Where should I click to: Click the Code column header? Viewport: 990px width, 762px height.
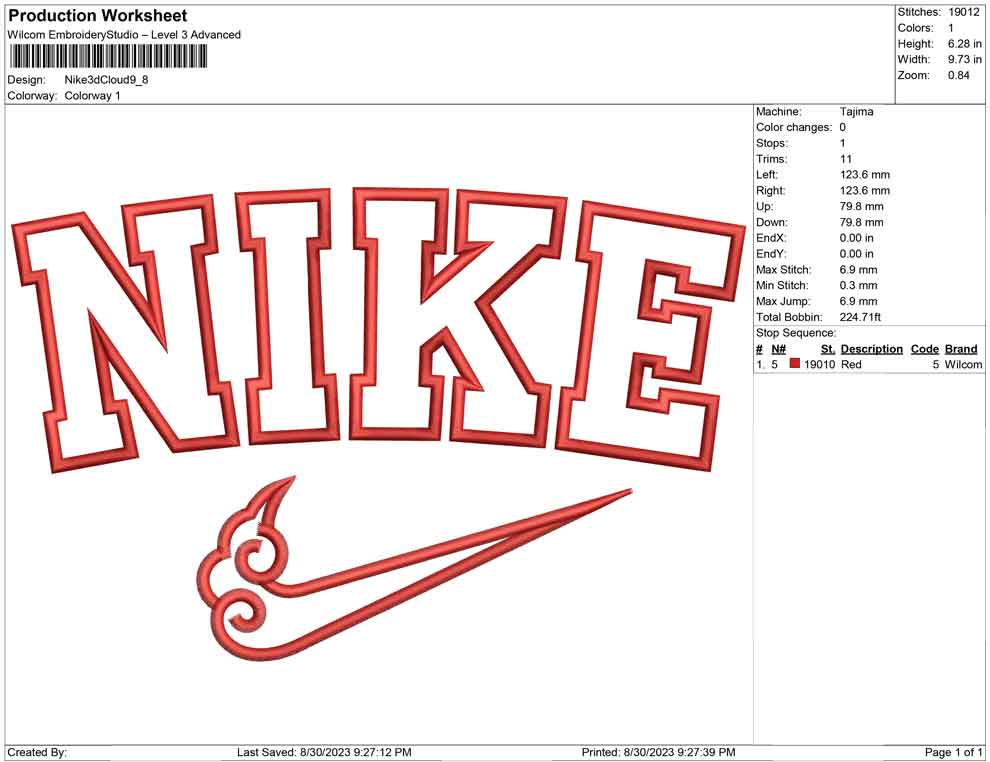click(x=924, y=349)
